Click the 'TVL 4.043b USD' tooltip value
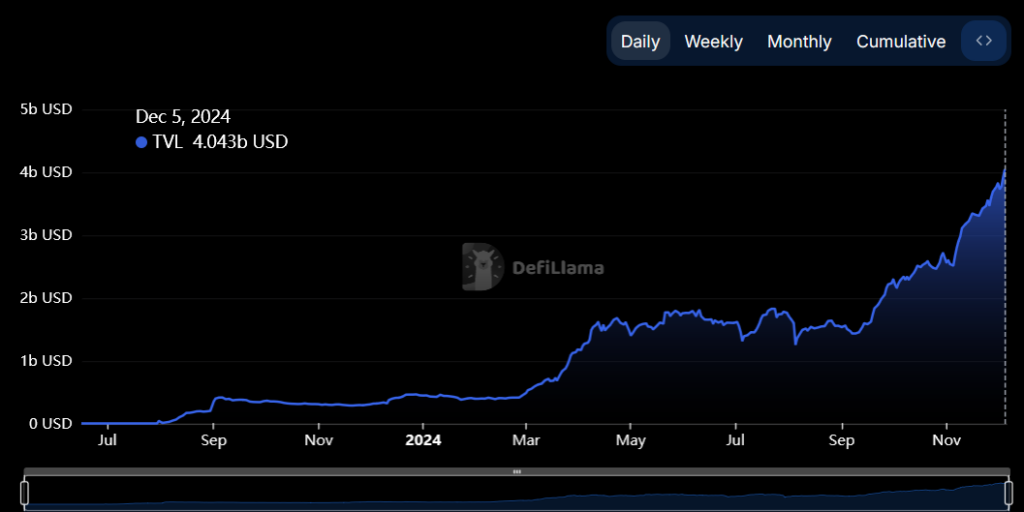Viewport: 1024px width, 512px height. [x=221, y=142]
